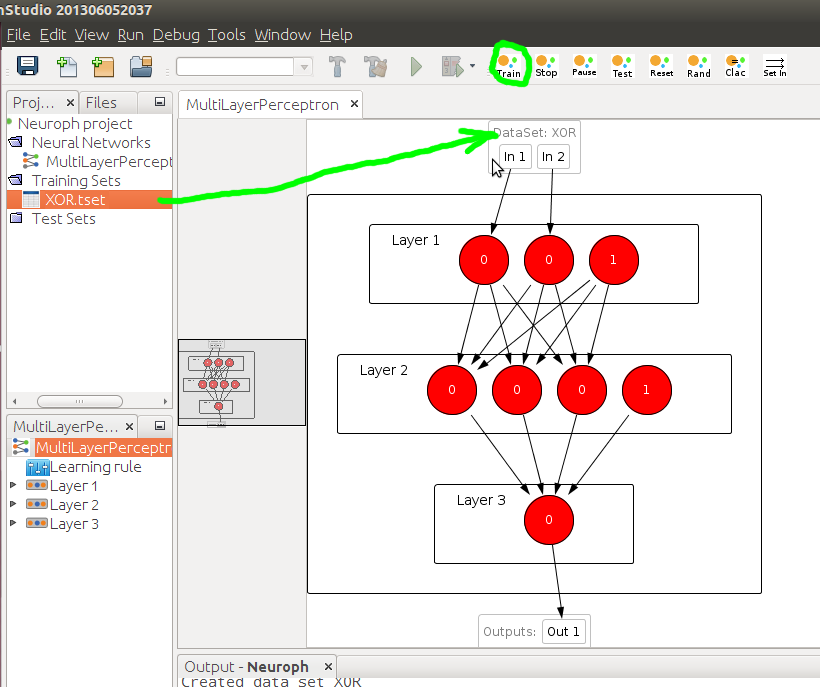Click the In 1 input button
This screenshot has height=687, width=820.
[x=514, y=156]
